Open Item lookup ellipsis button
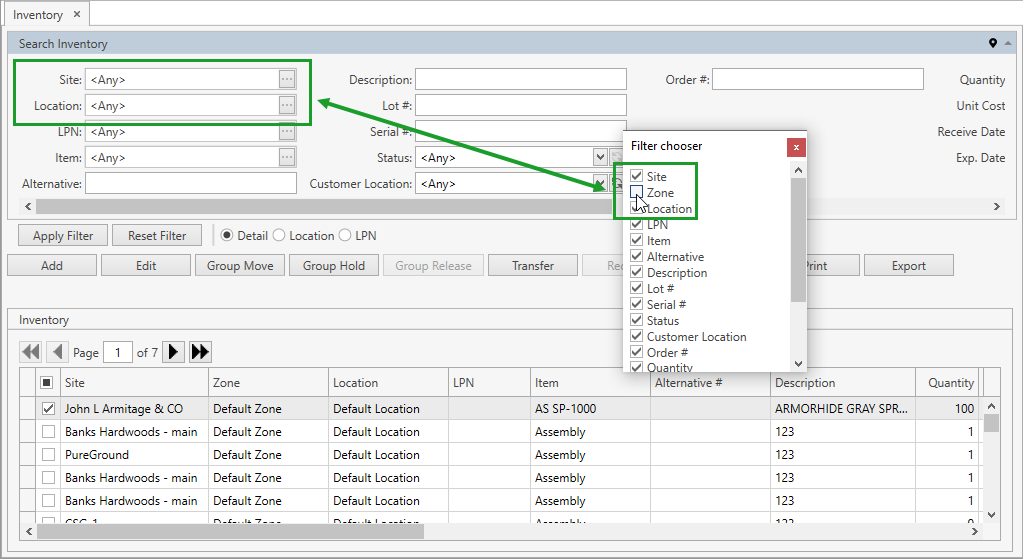 pyautogui.click(x=287, y=157)
